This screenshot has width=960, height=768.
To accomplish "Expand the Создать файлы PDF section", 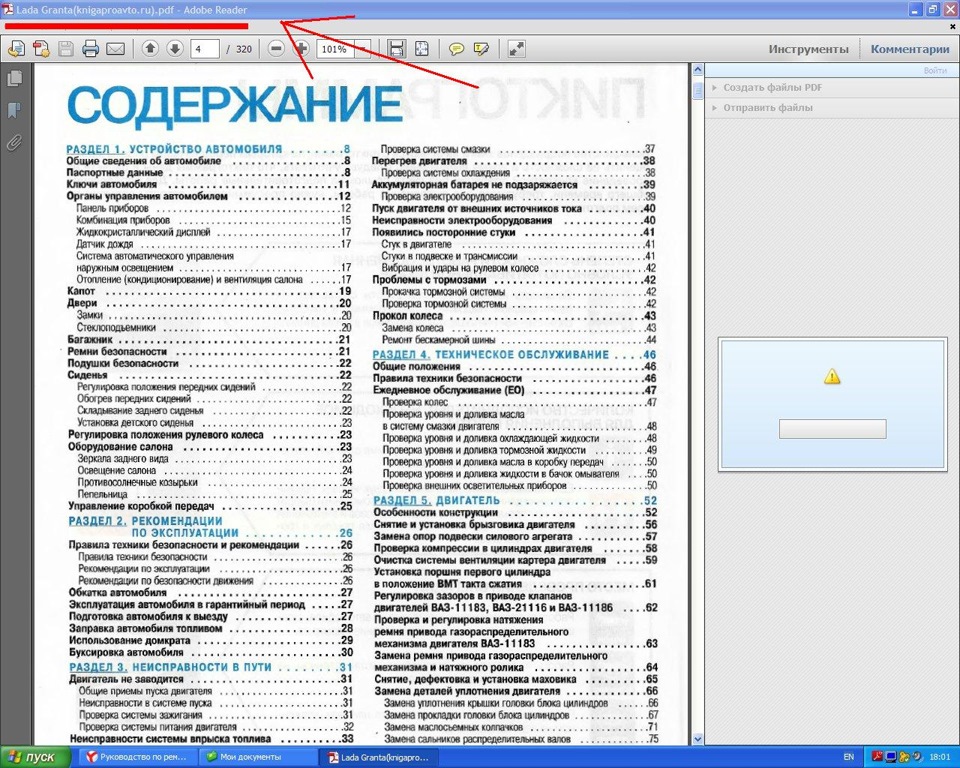I will tap(773, 88).
